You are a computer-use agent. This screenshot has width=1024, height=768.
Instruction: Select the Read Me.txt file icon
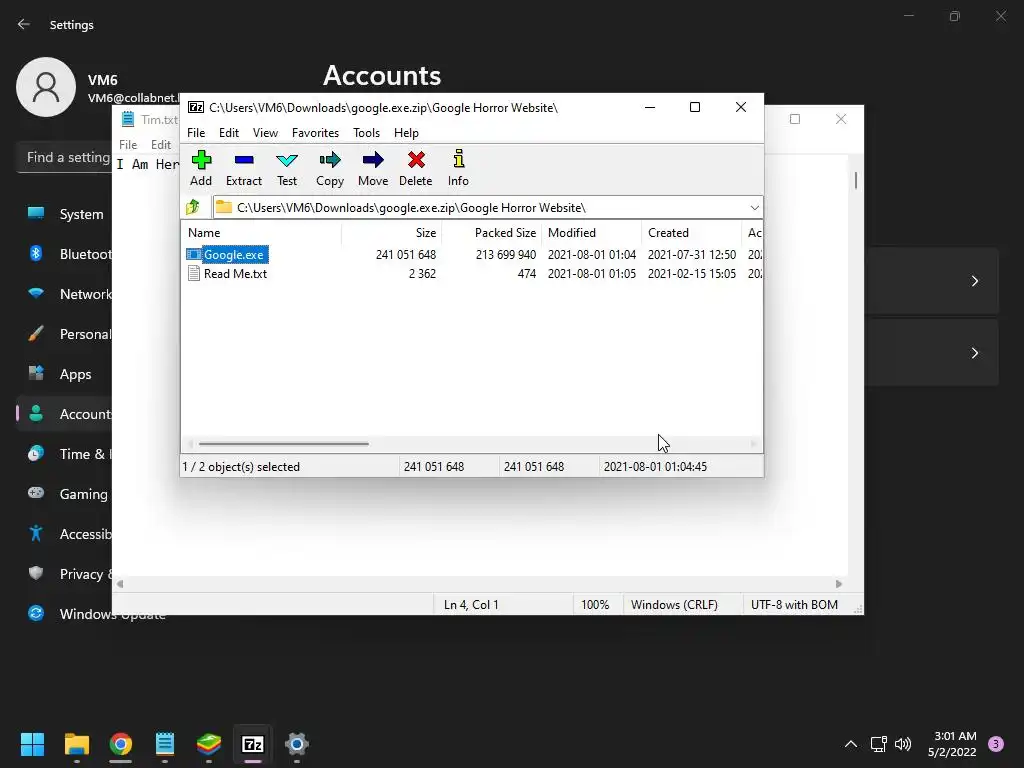(194, 274)
